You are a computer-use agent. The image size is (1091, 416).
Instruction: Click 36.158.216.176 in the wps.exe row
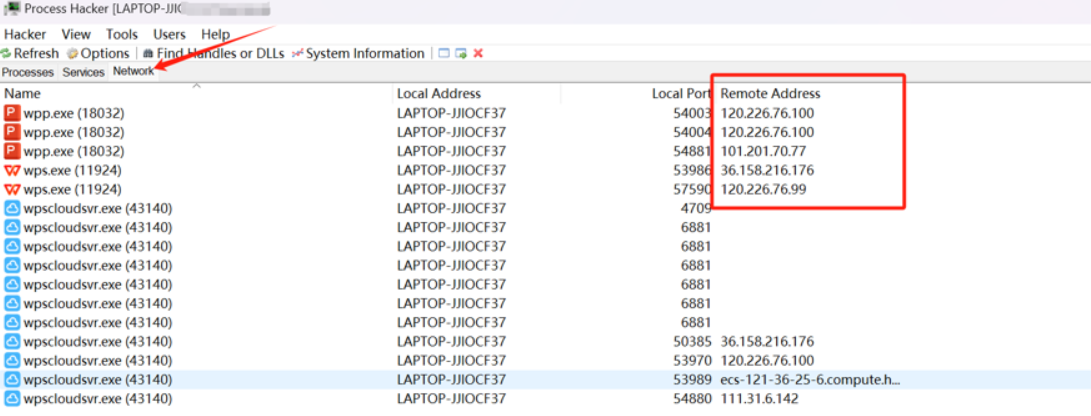(767, 170)
